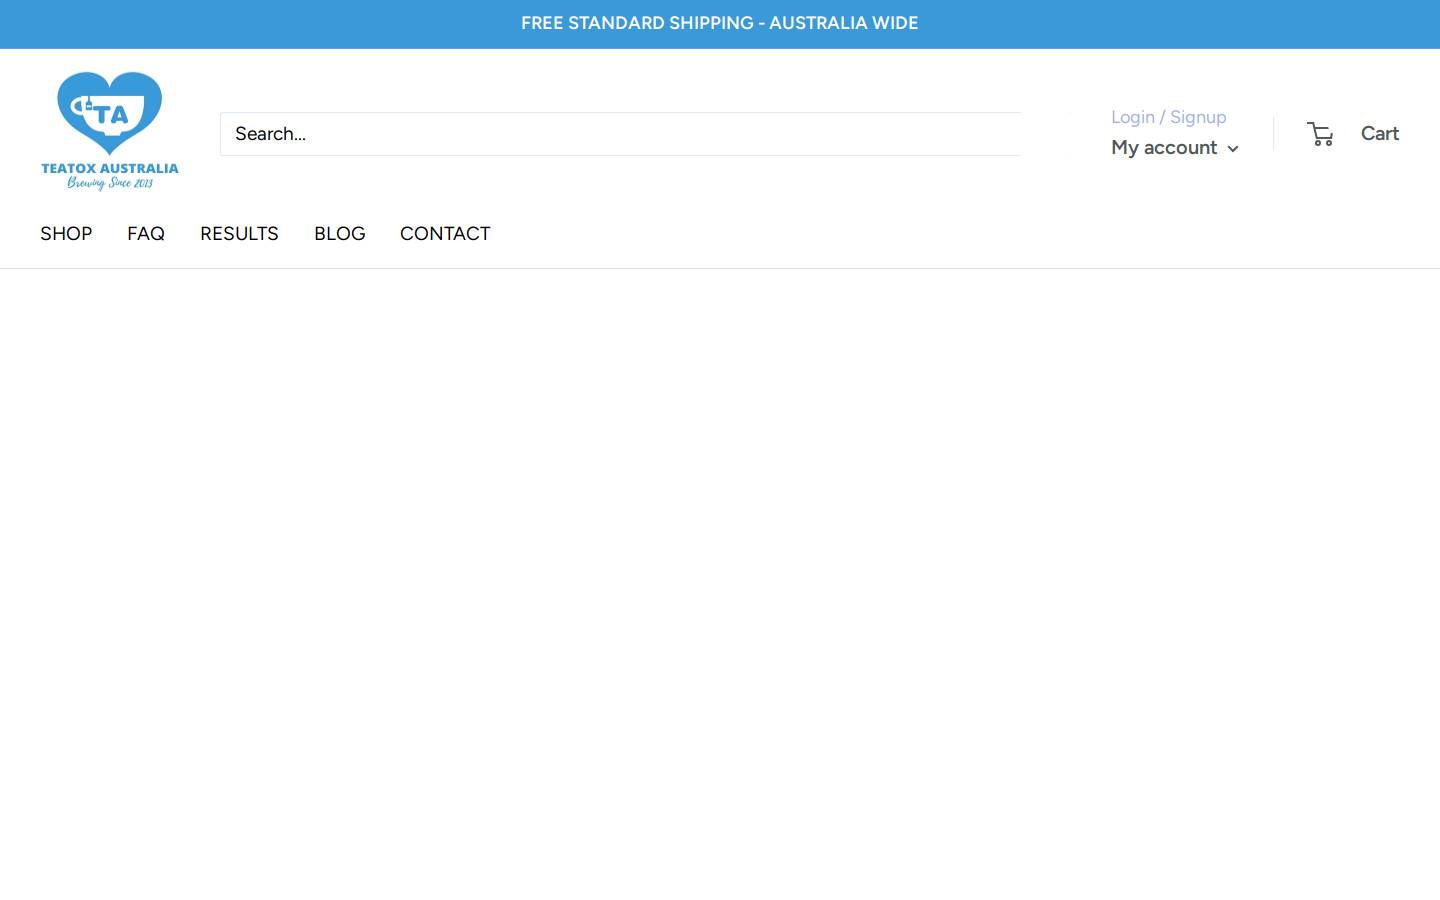
Task: Click the chevron beside My account
Action: (x=1233, y=149)
